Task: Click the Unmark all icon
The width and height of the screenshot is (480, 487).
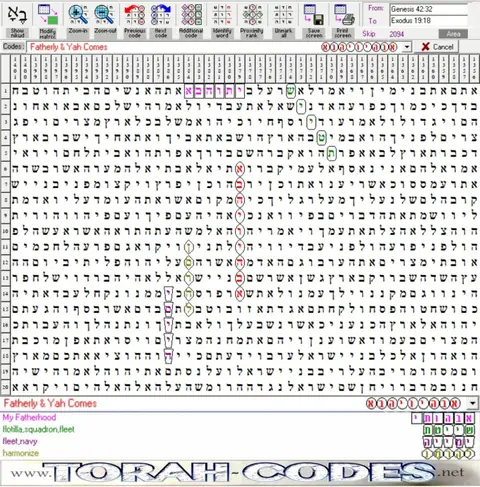Action: [x=283, y=15]
